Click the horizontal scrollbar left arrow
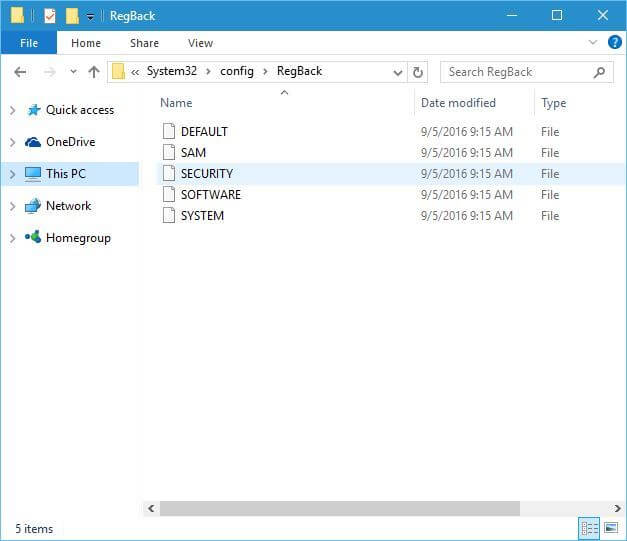The width and height of the screenshot is (627, 541). [151, 508]
